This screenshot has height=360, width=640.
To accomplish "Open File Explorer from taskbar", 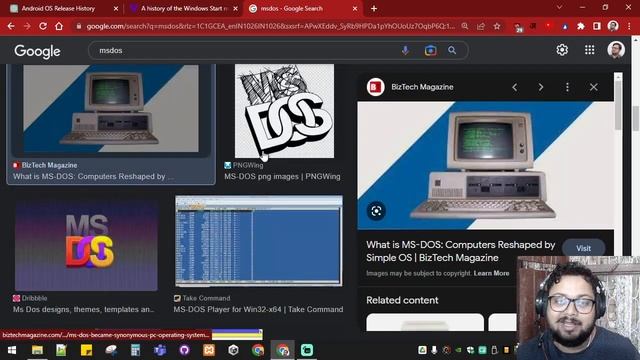I will tap(38, 350).
